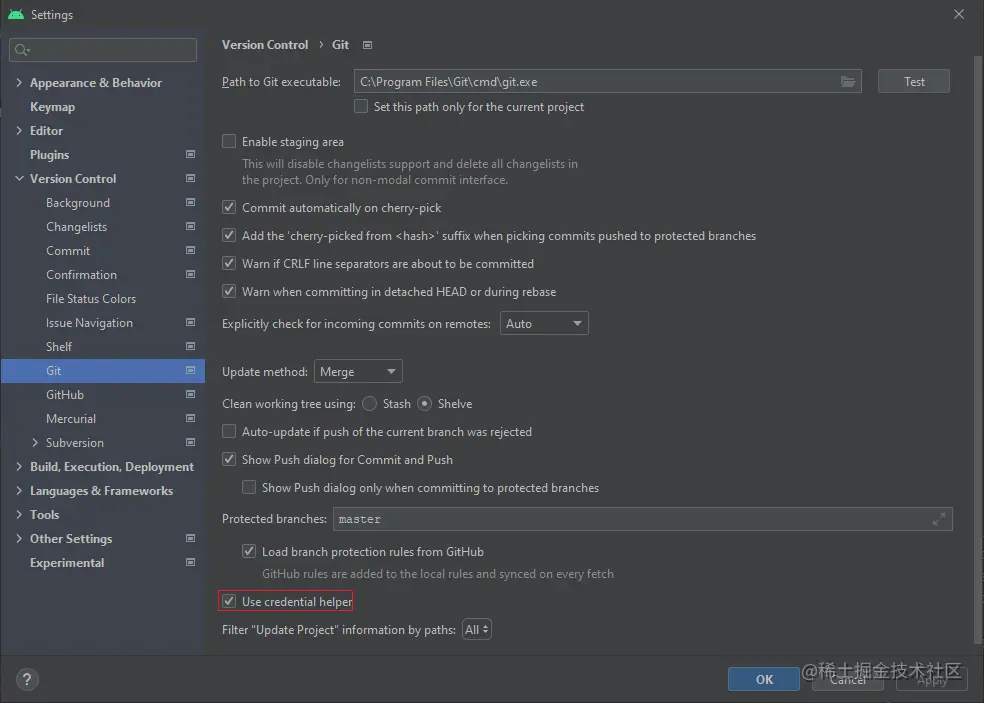
Task: Click Version Control in the breadcrumb
Action: coord(265,45)
